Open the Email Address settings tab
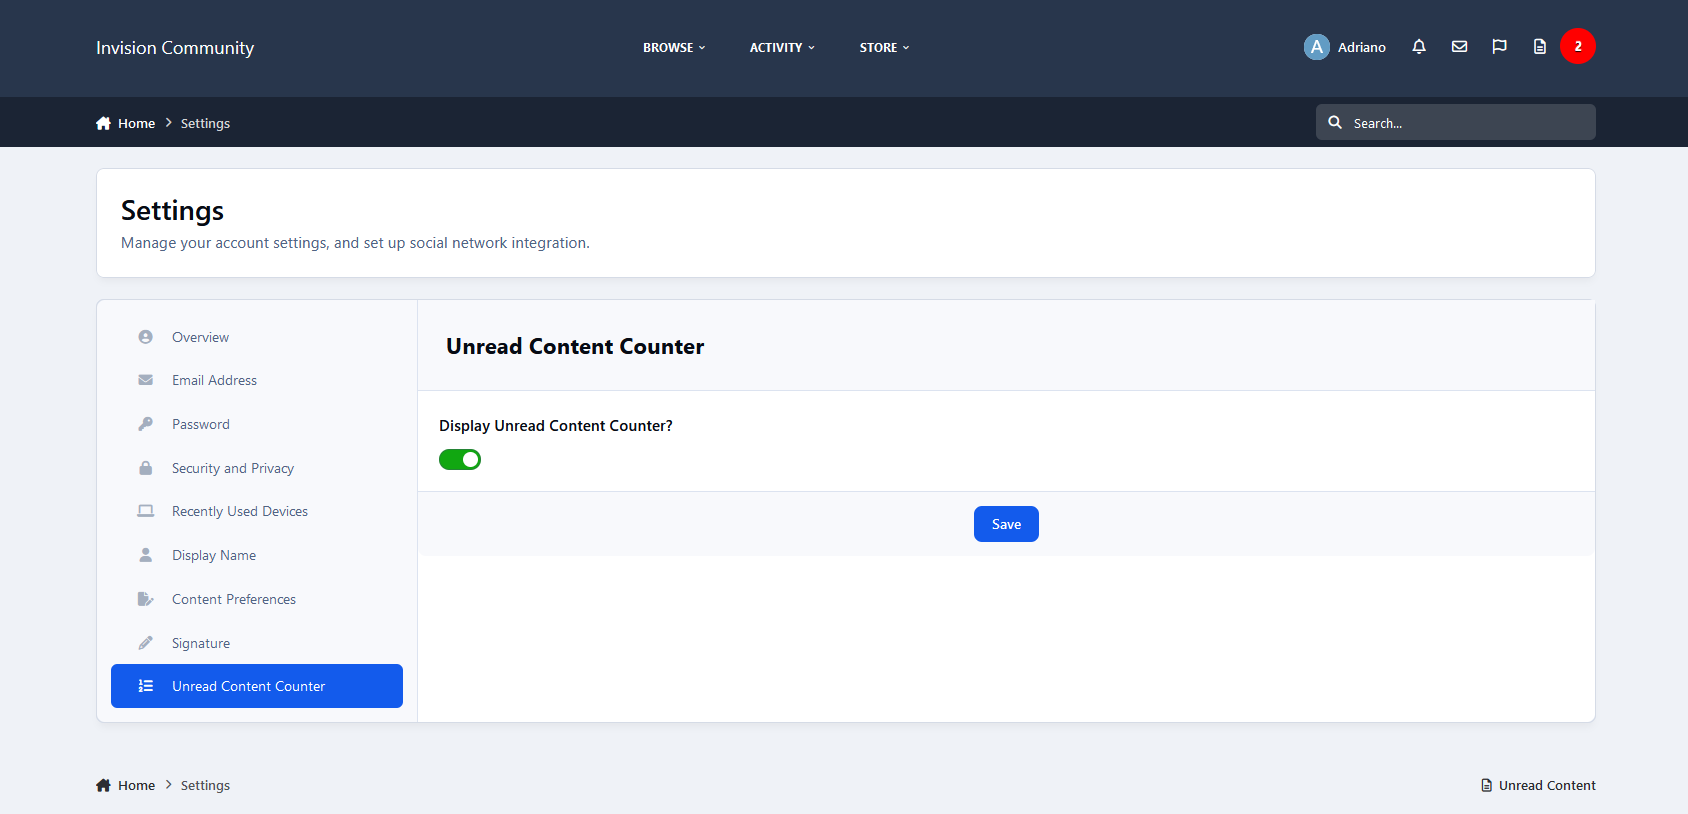This screenshot has height=814, width=1688. [257, 380]
